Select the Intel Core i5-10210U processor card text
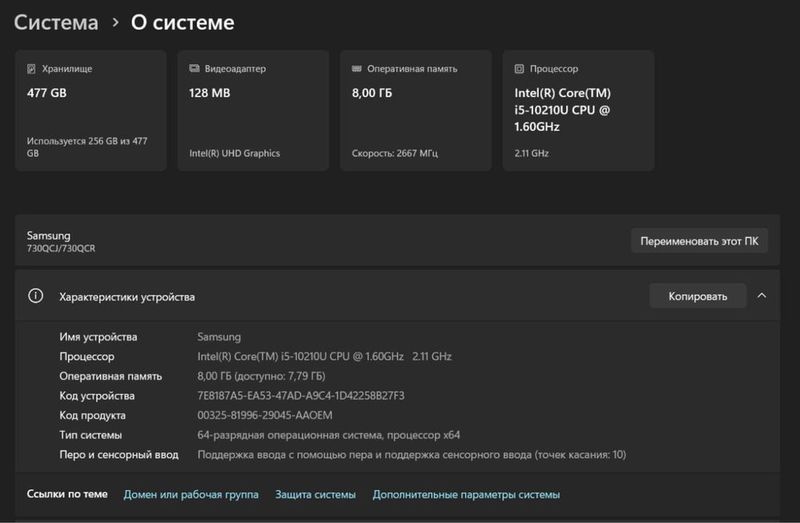Screen dimensions: 800x523 point(562,110)
